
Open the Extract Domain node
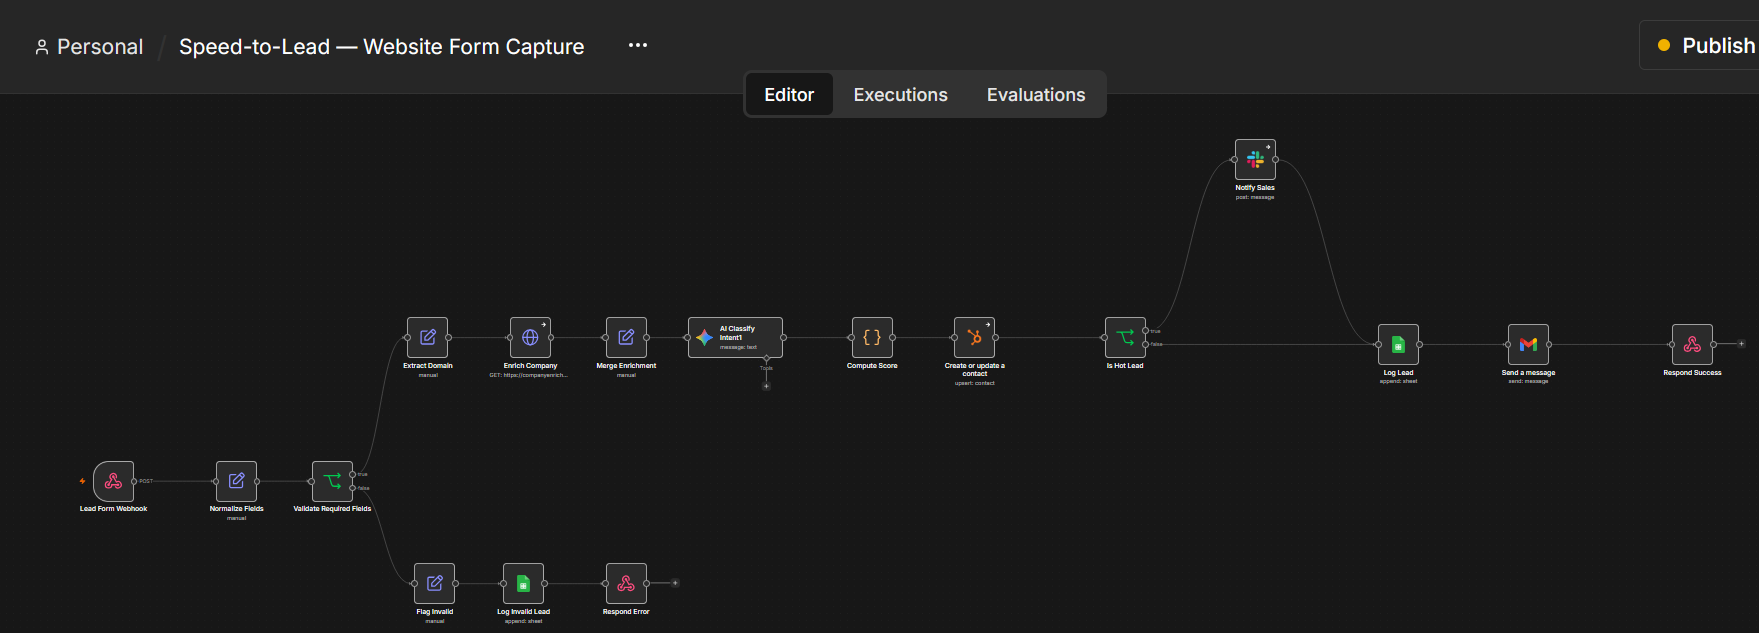pos(427,338)
